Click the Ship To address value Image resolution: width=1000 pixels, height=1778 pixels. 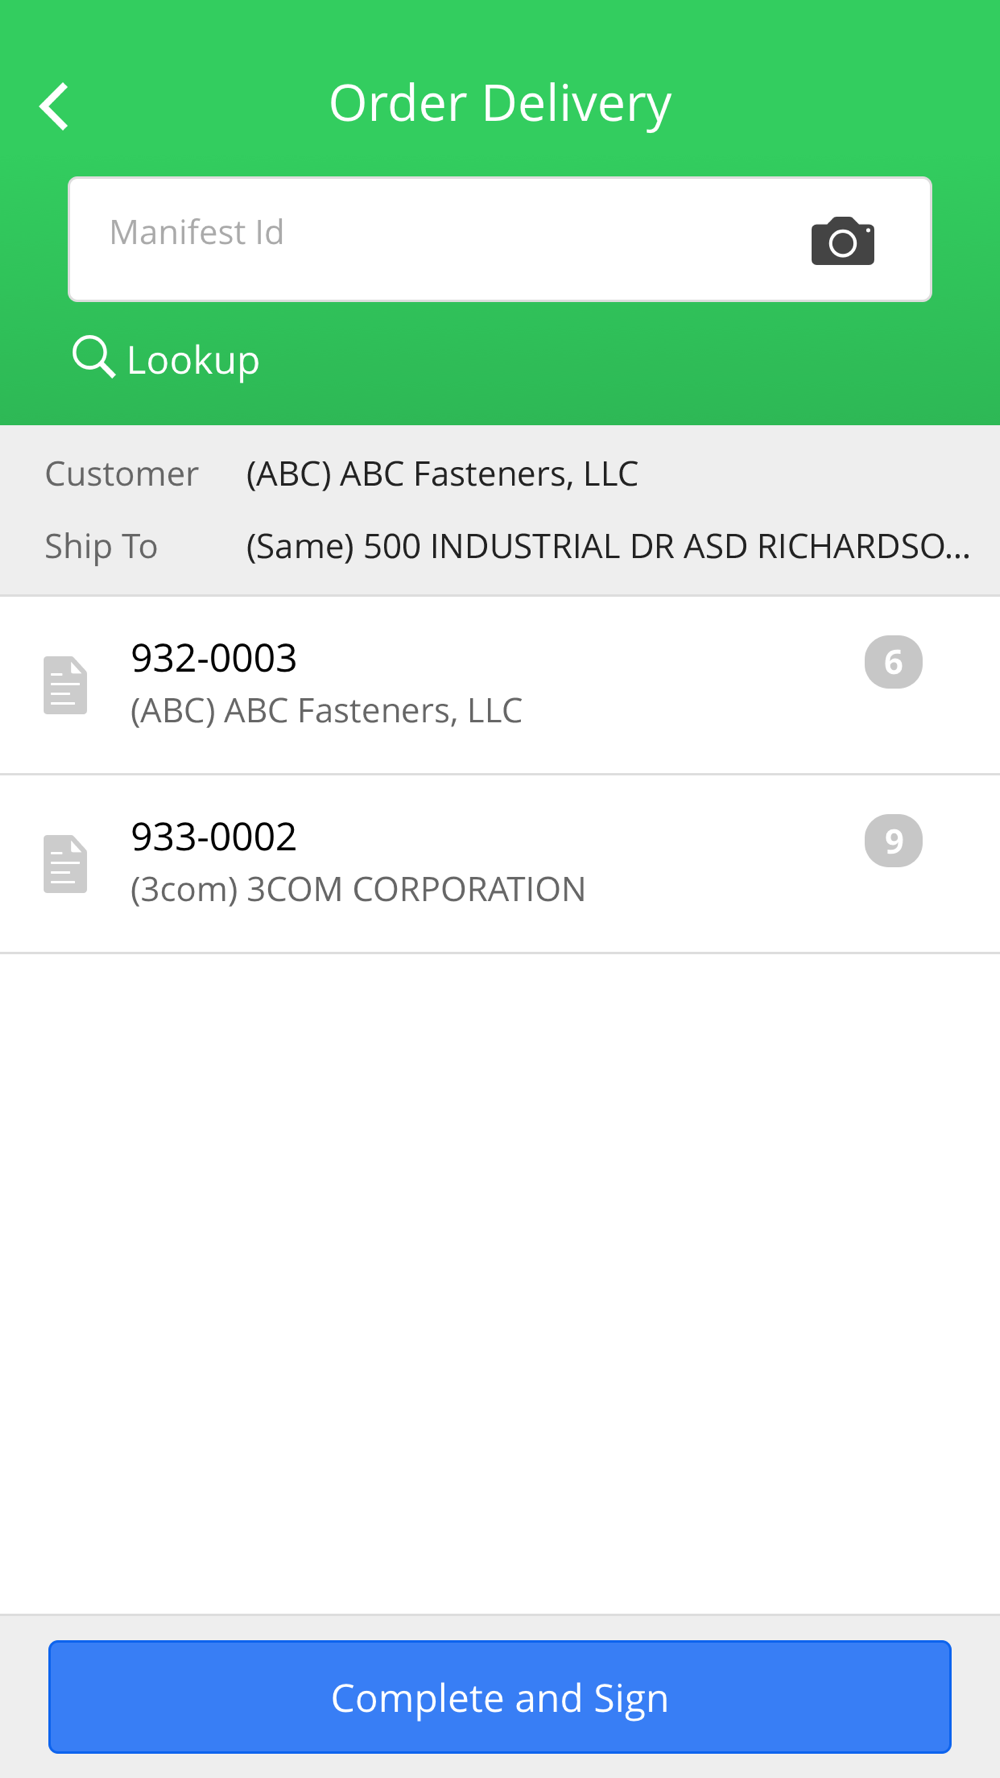point(608,546)
